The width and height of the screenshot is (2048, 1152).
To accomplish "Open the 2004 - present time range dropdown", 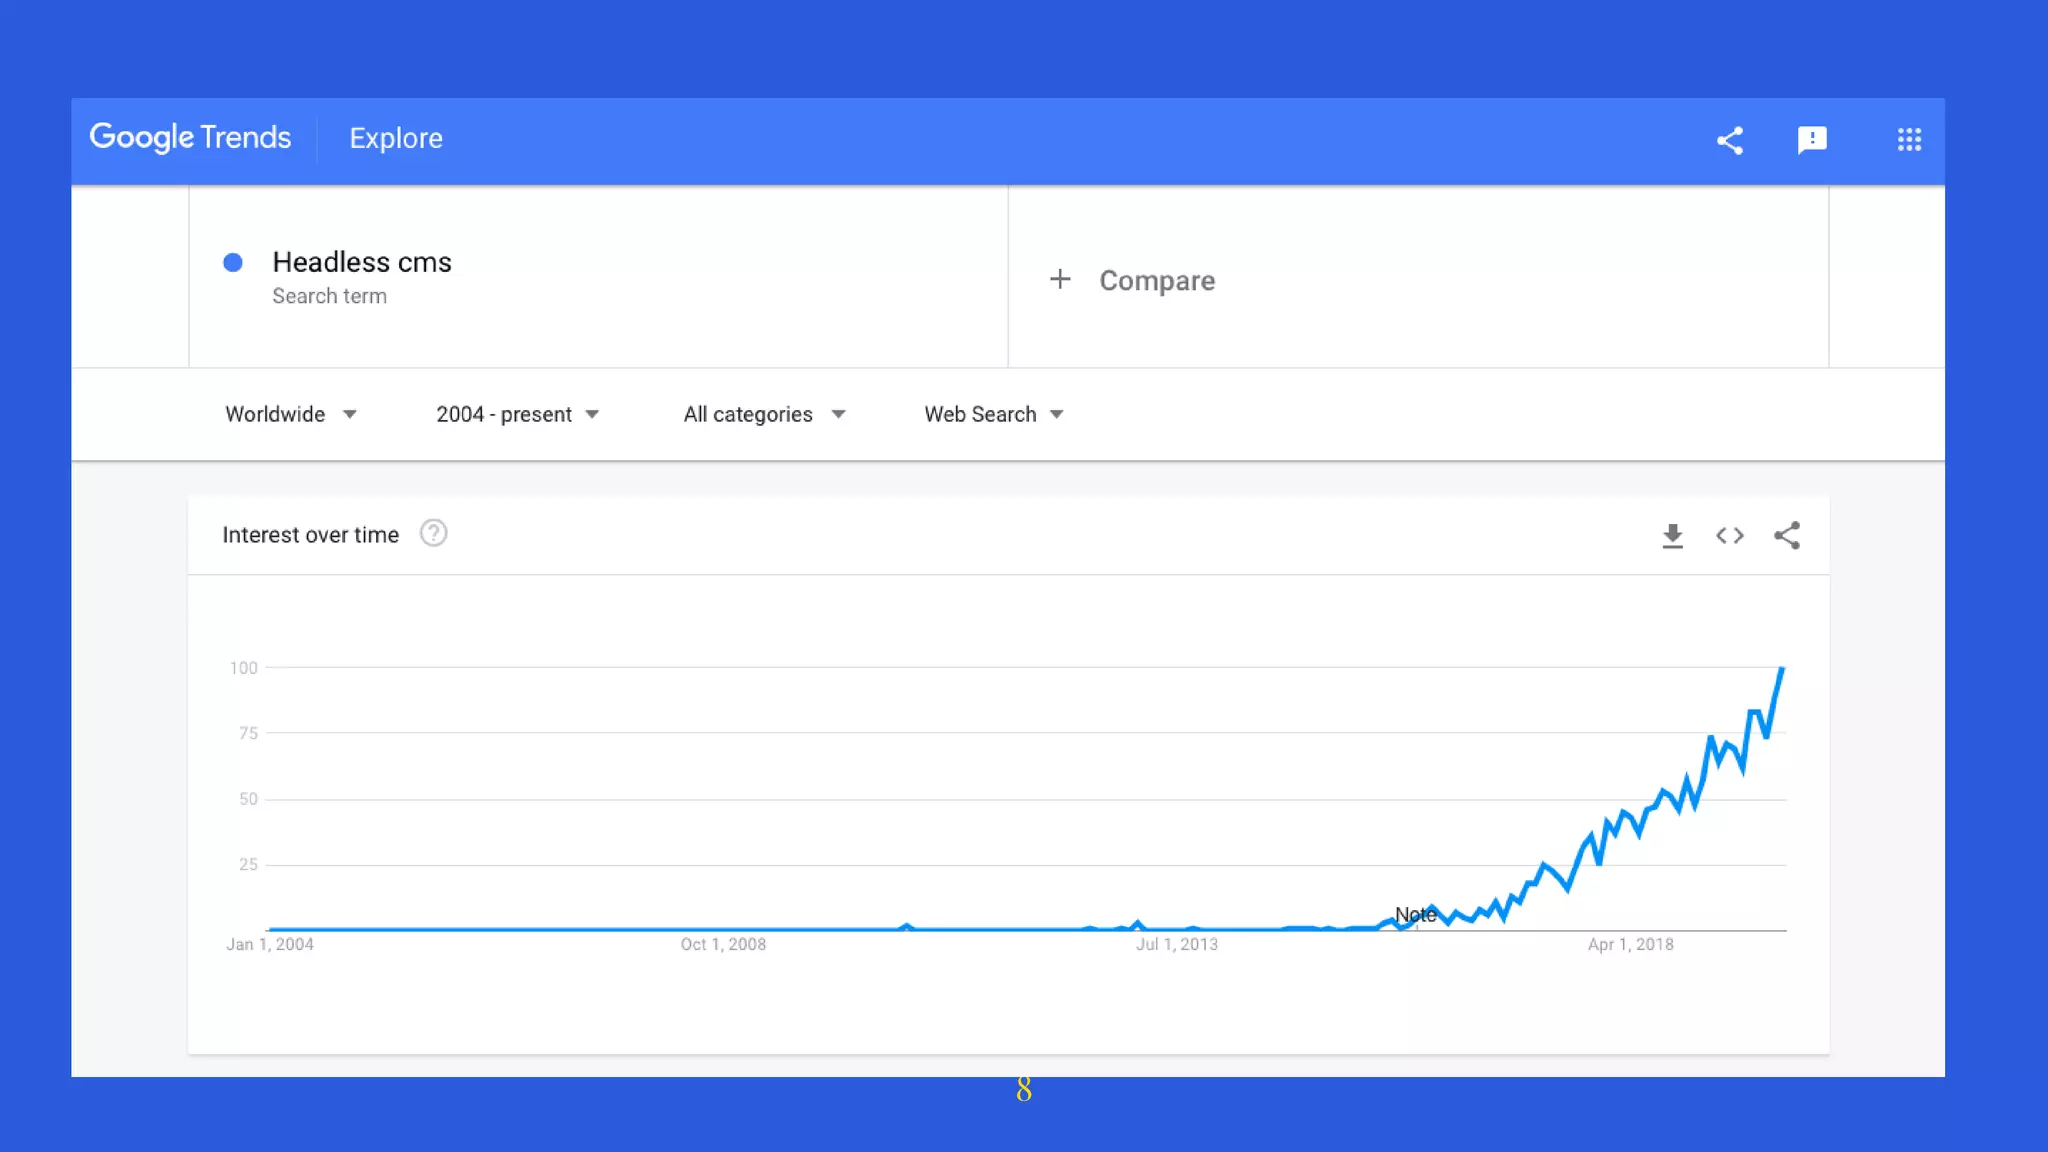I will [x=517, y=414].
